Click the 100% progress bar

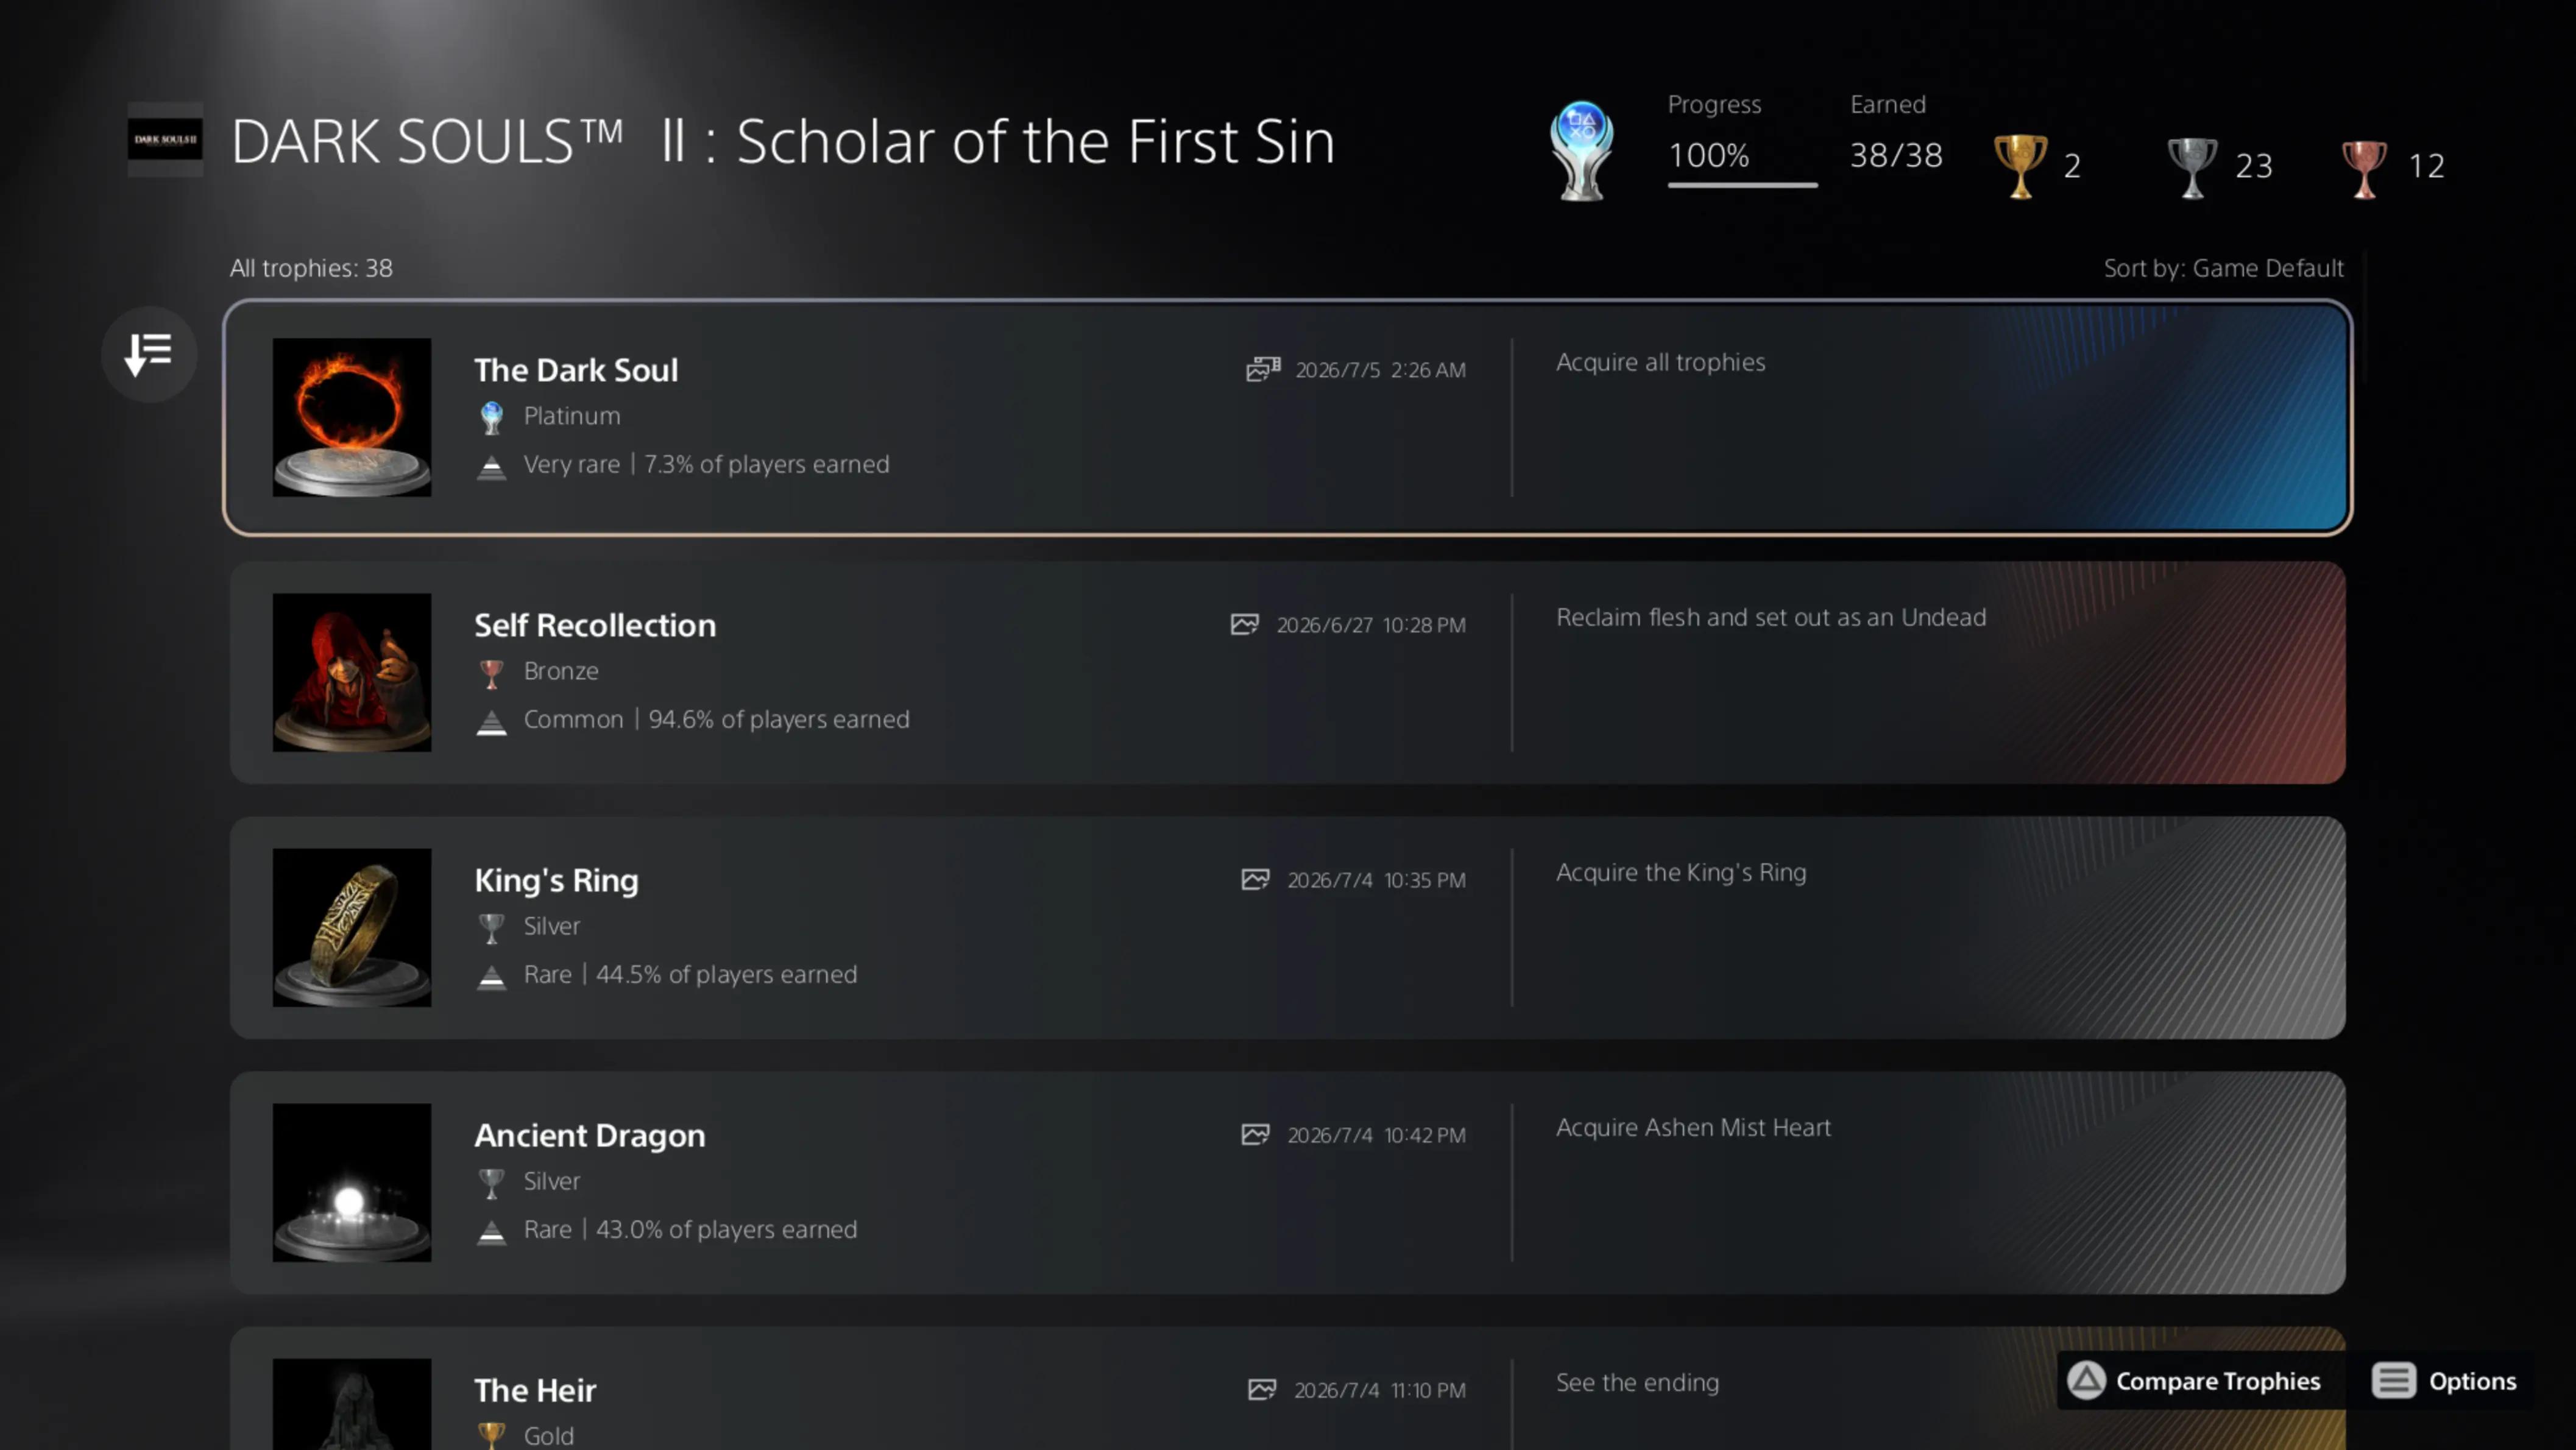coord(1742,185)
